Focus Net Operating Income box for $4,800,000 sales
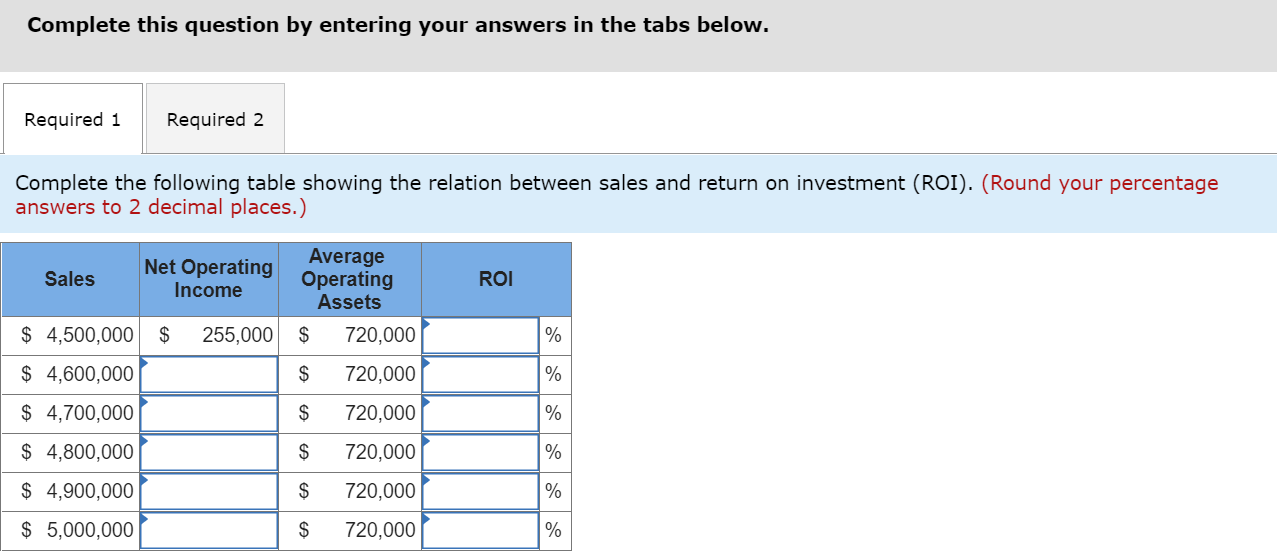1288x557 pixels. [209, 452]
